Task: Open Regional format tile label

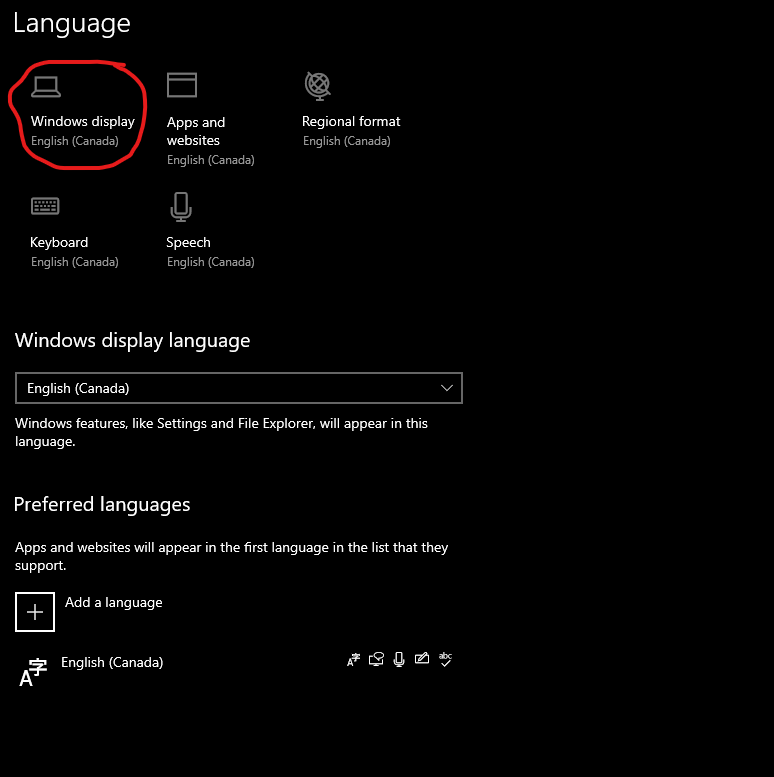Action: (x=351, y=121)
